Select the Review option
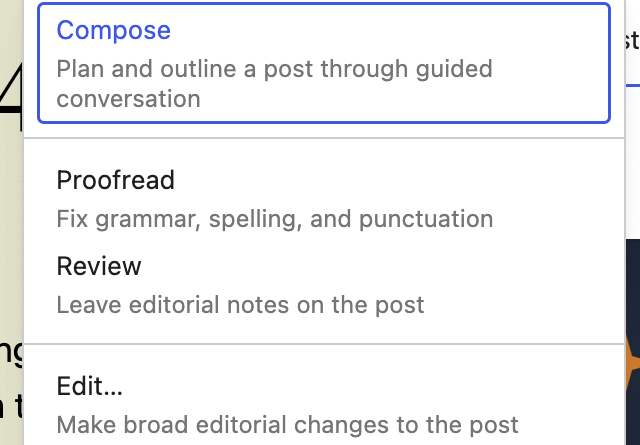The width and height of the screenshot is (640, 445). click(x=99, y=266)
